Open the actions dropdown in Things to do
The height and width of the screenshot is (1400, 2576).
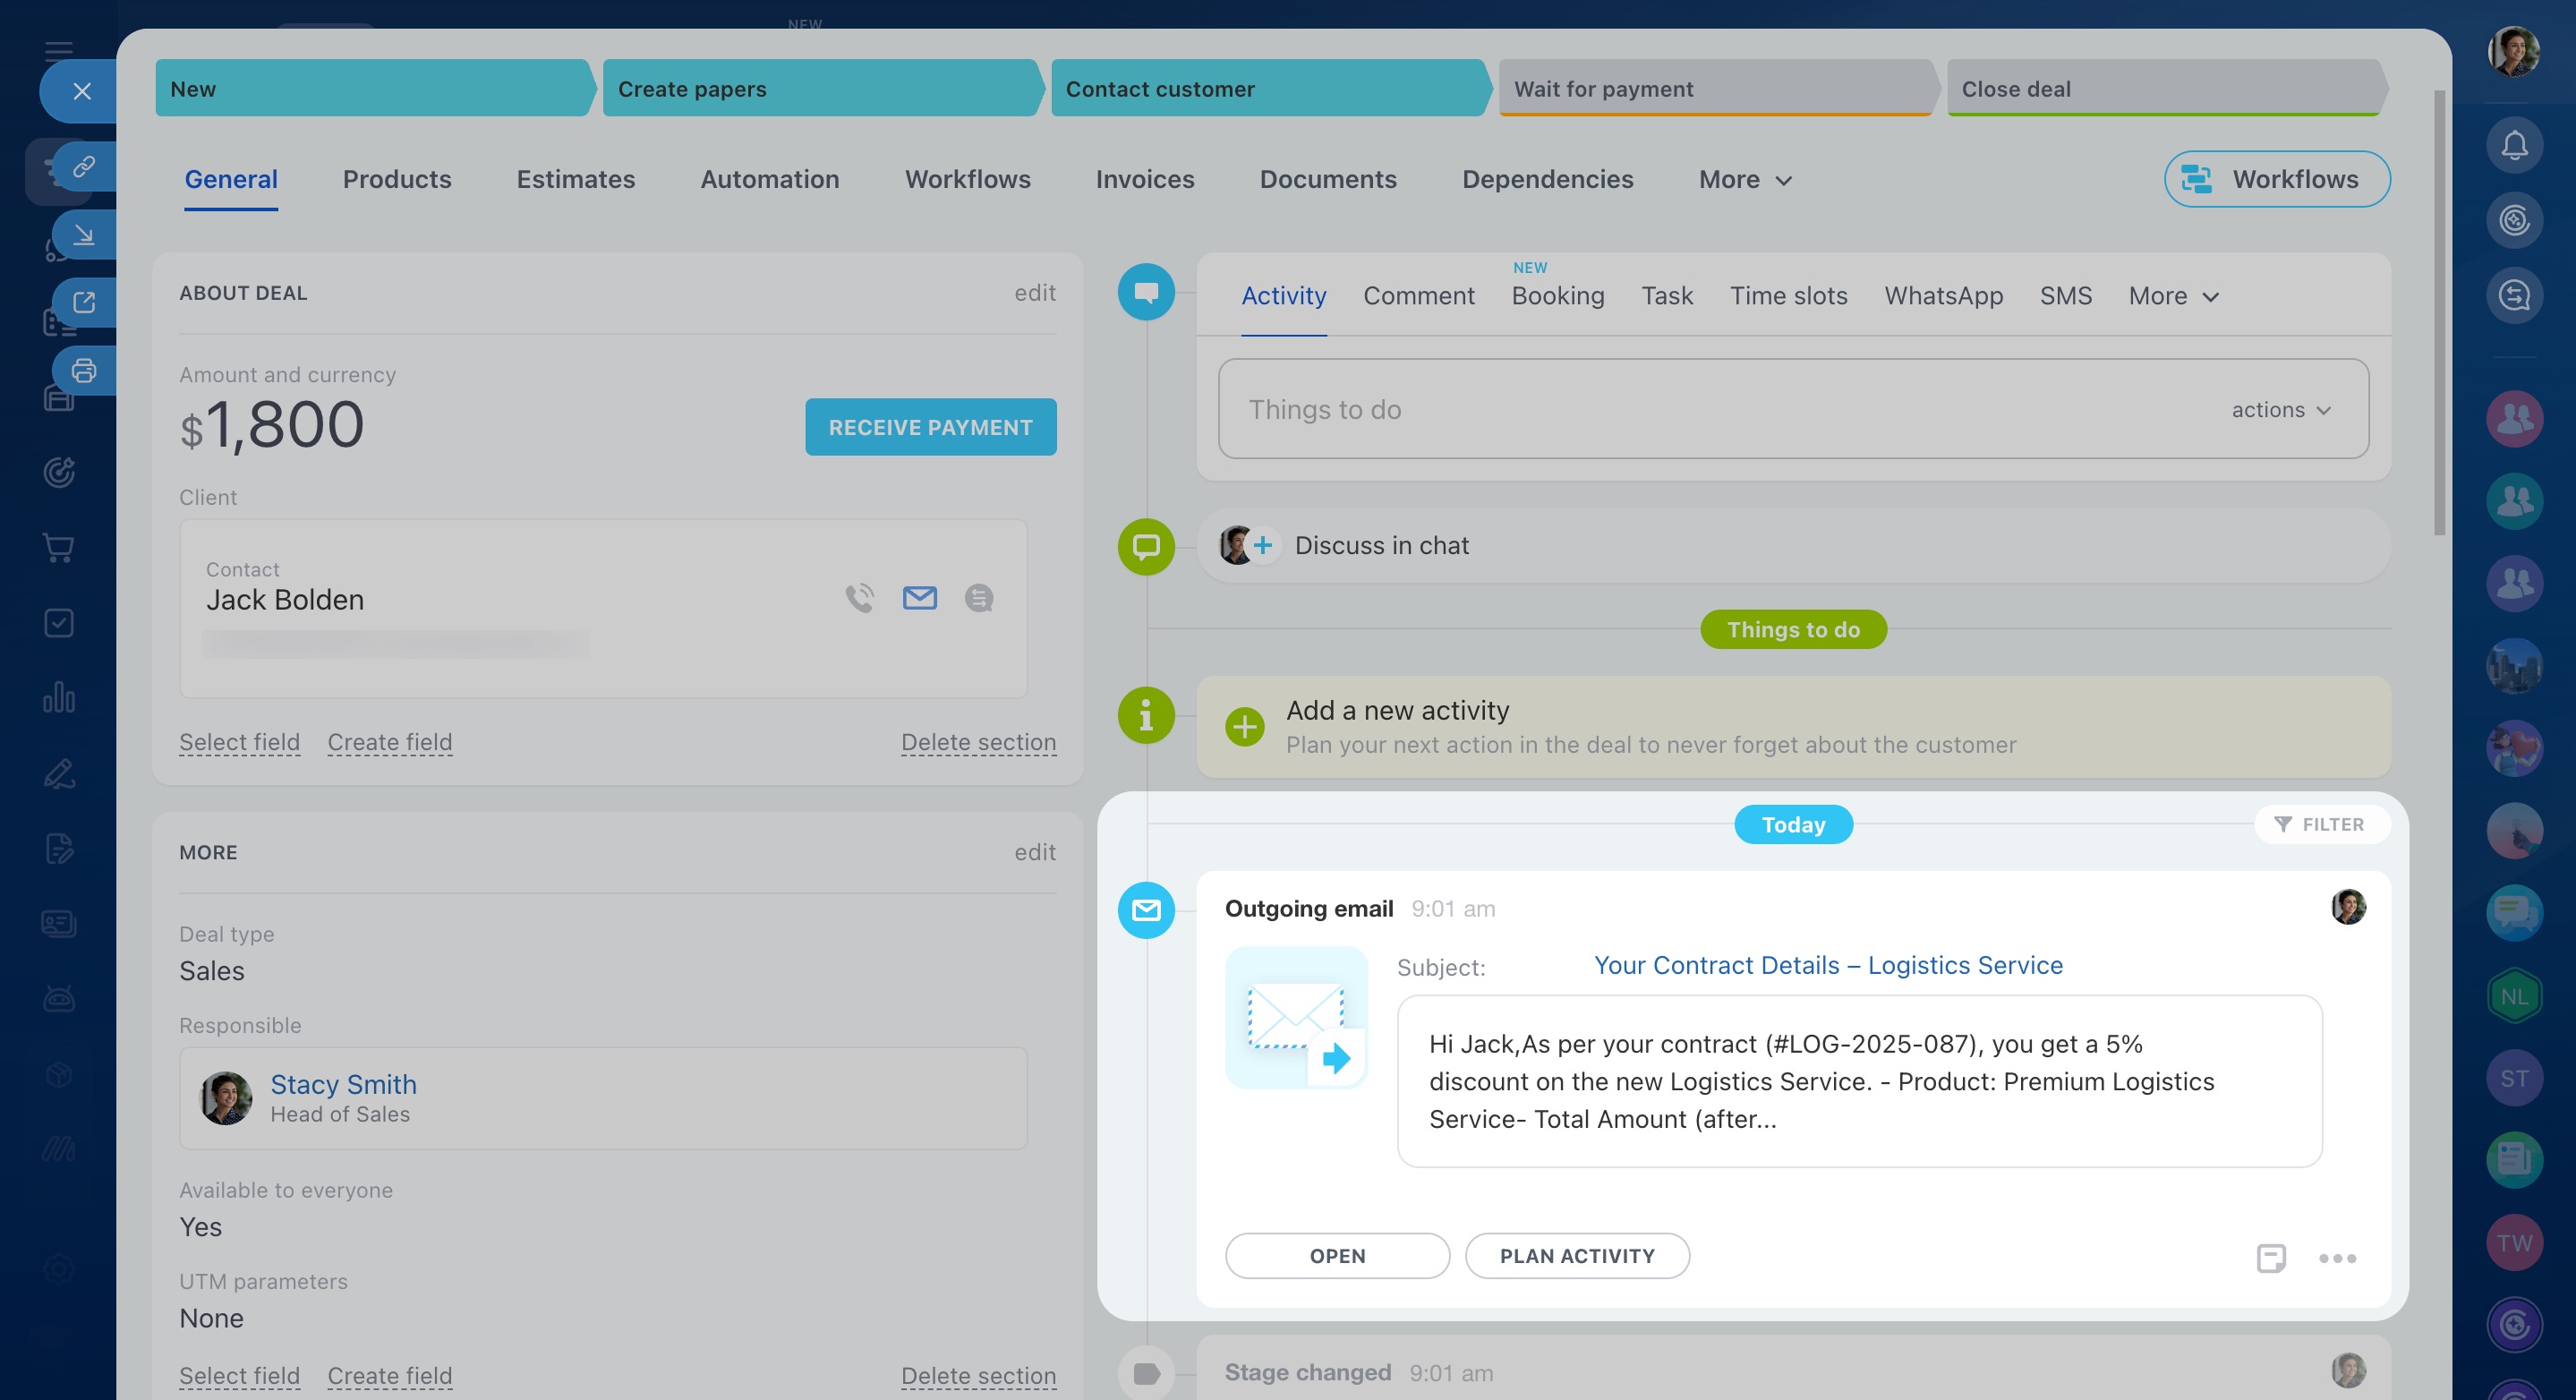pos(2281,410)
